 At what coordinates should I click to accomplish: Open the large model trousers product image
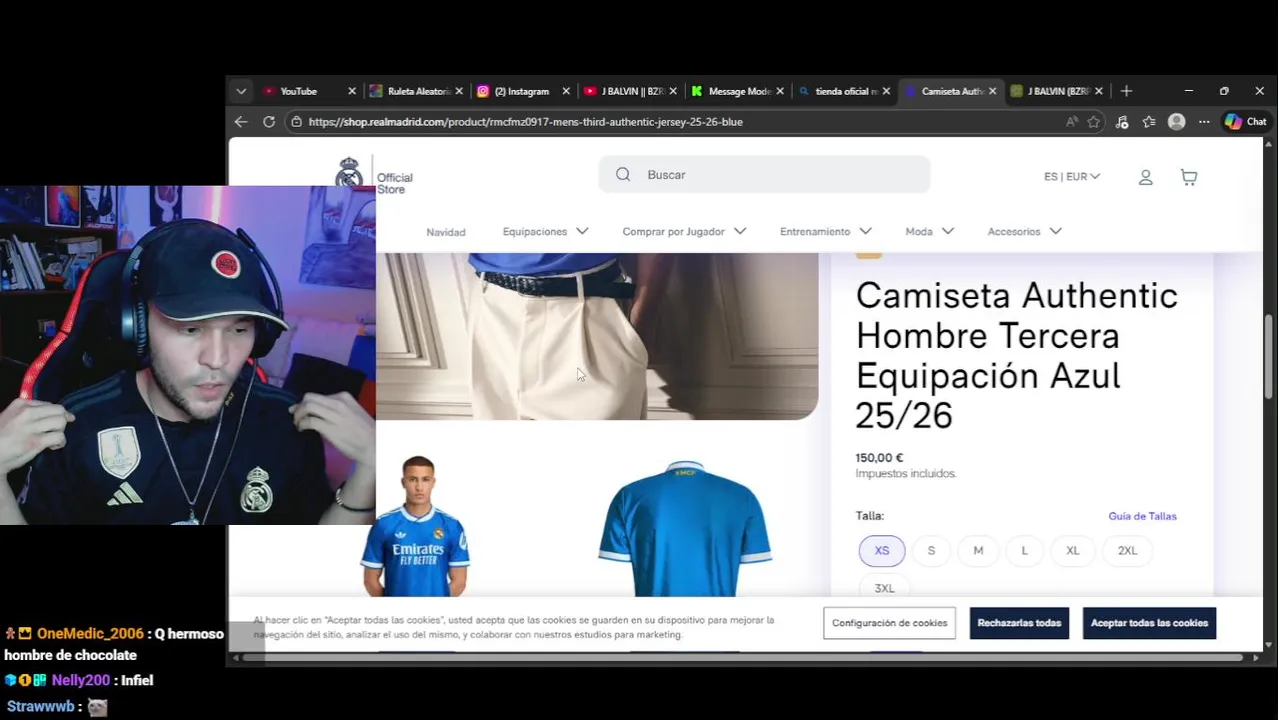(x=597, y=336)
